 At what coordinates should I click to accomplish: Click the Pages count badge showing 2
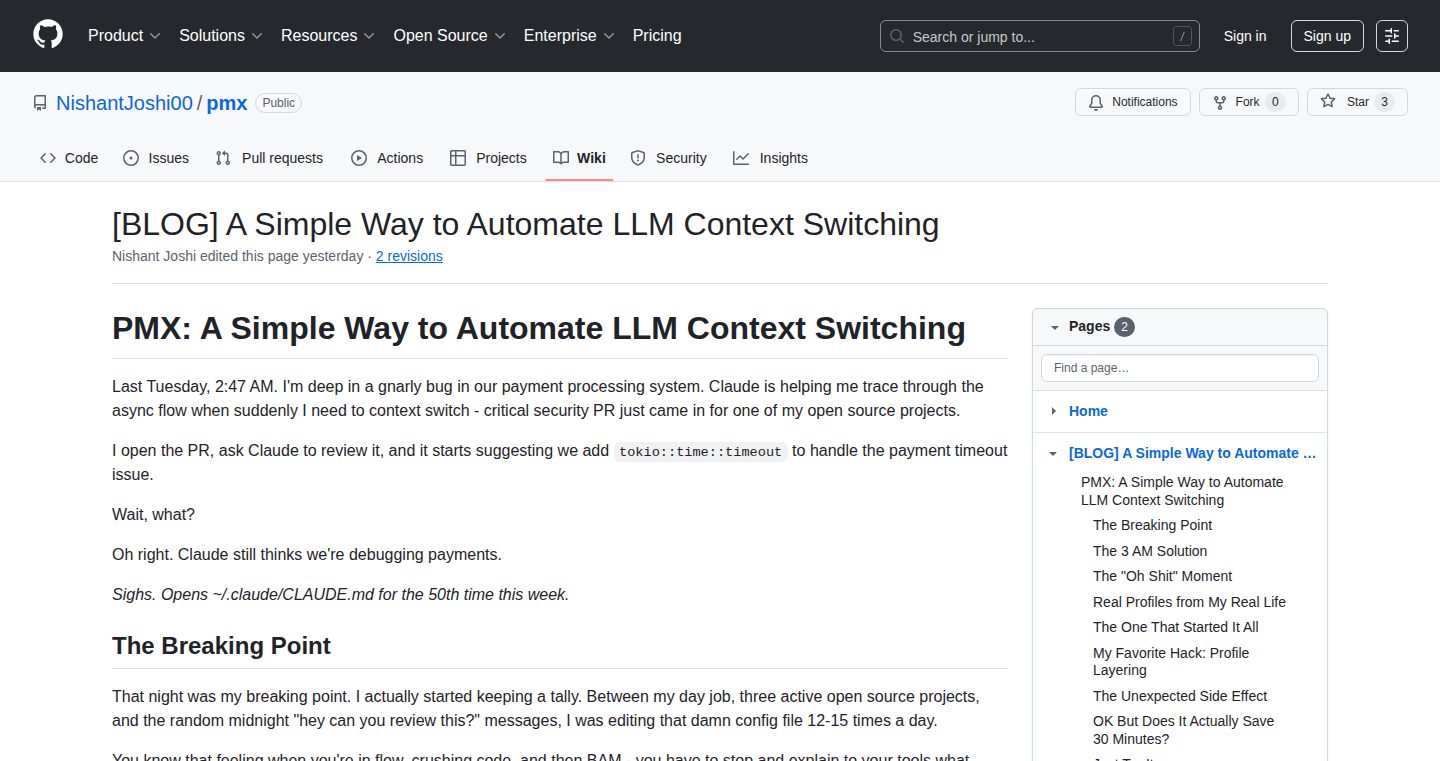[1124, 327]
